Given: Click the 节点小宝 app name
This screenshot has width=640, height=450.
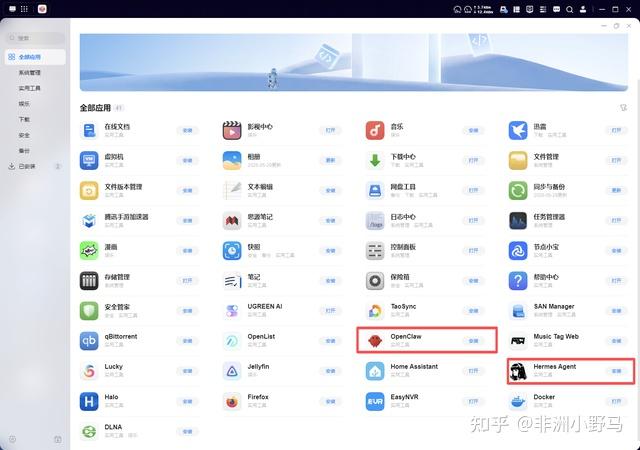Looking at the screenshot, I should click(x=546, y=247).
